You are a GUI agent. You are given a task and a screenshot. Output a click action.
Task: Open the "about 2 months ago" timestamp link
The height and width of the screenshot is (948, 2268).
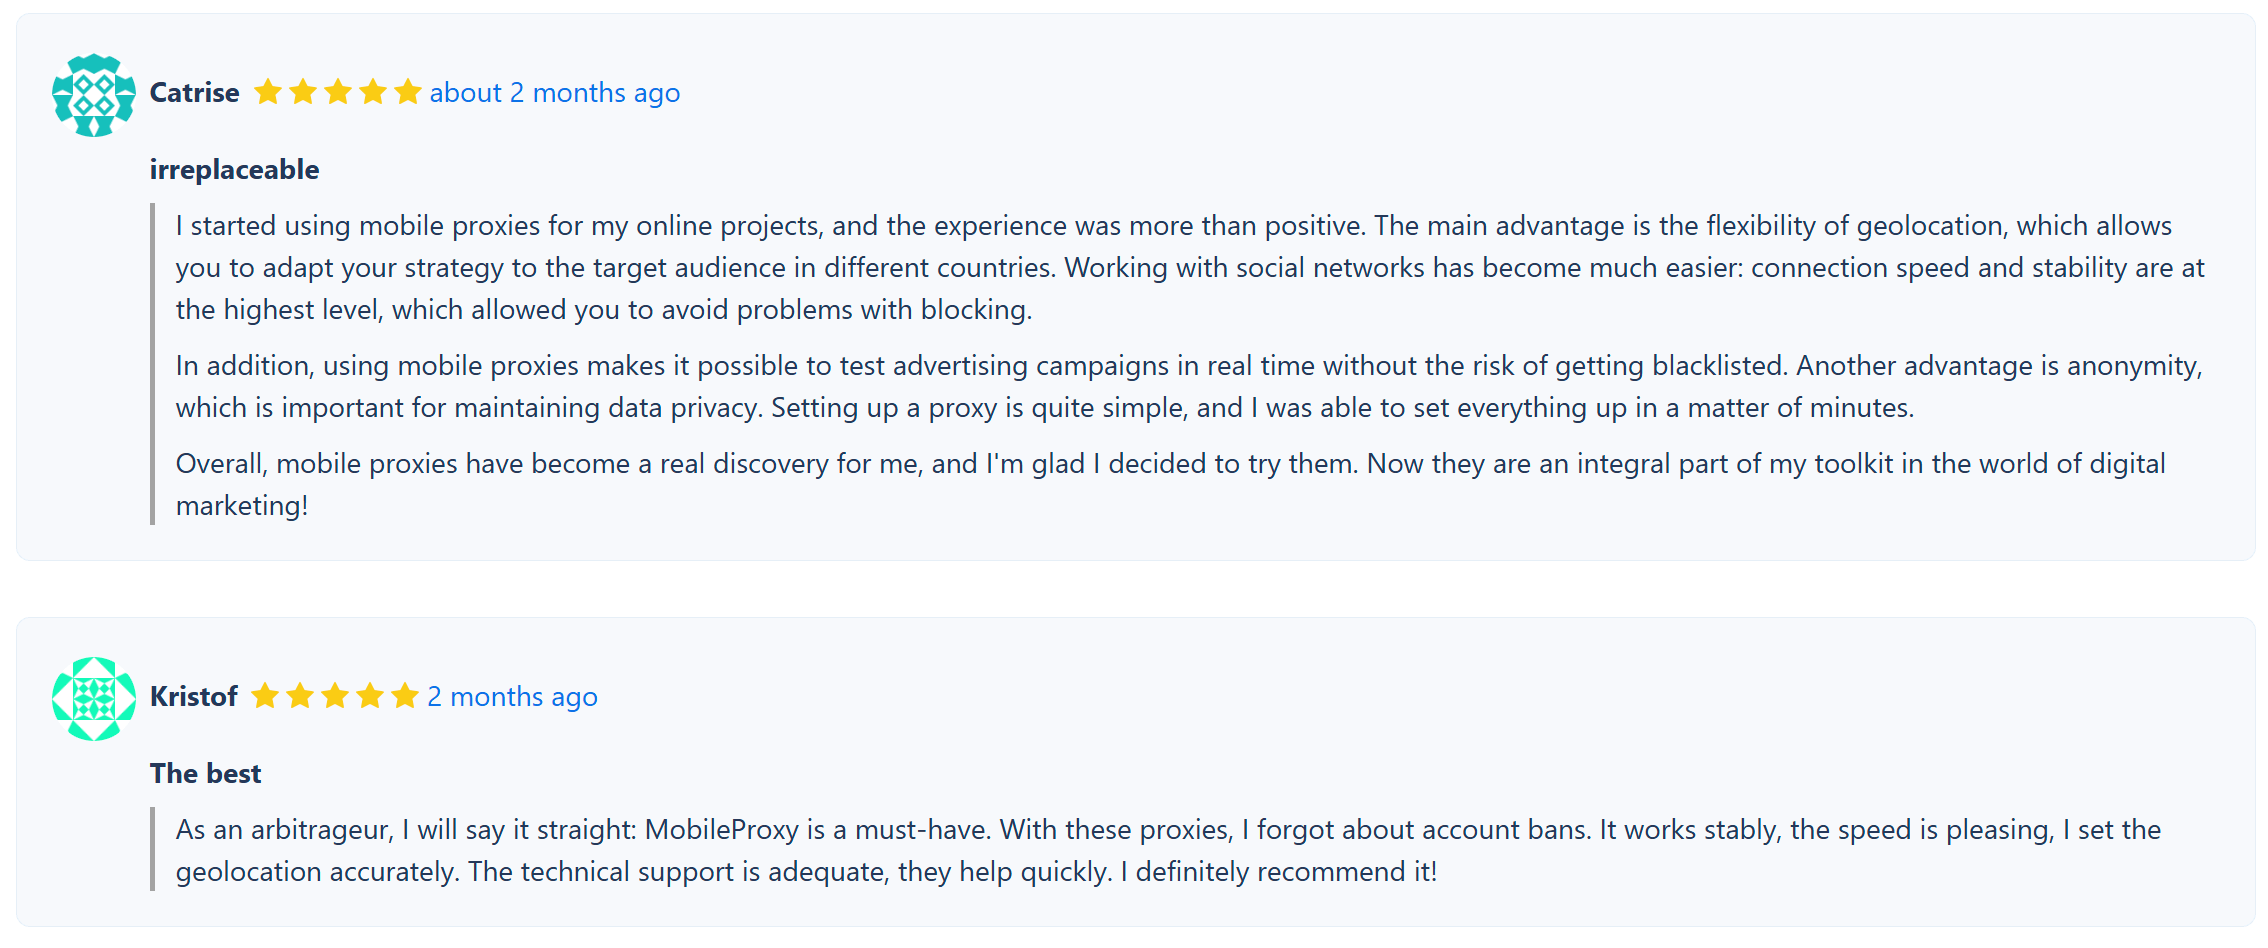coord(555,93)
